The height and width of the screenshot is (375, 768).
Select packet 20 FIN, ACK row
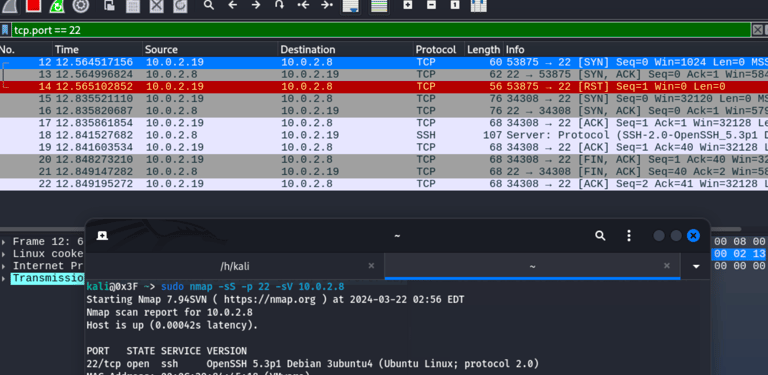(384, 160)
